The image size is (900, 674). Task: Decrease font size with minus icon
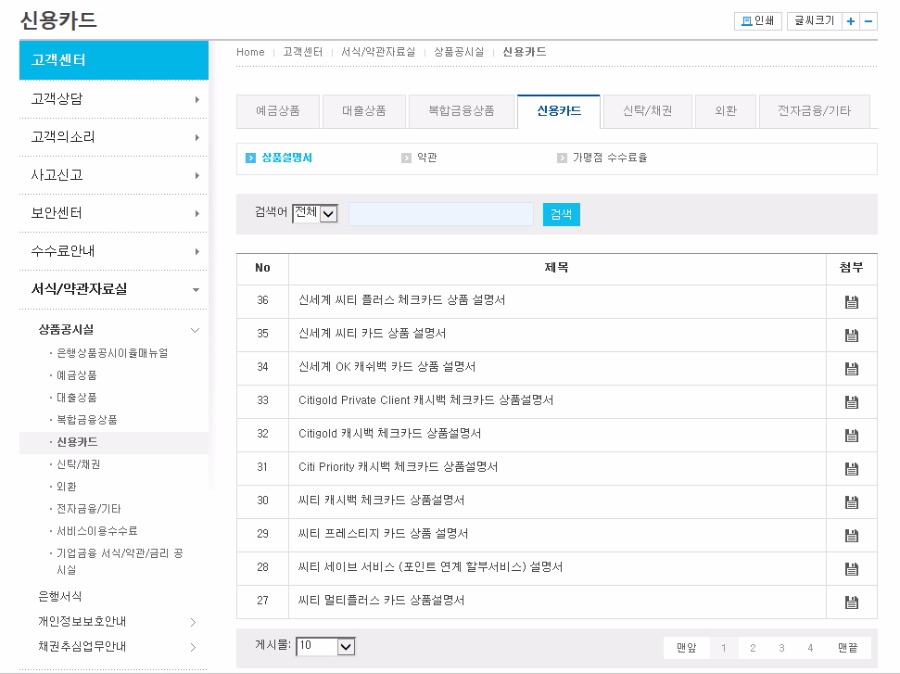(868, 21)
